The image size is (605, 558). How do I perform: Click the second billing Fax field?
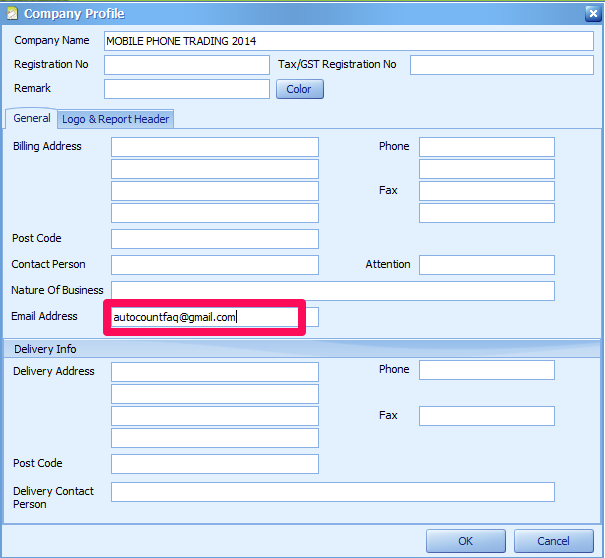pos(487,213)
